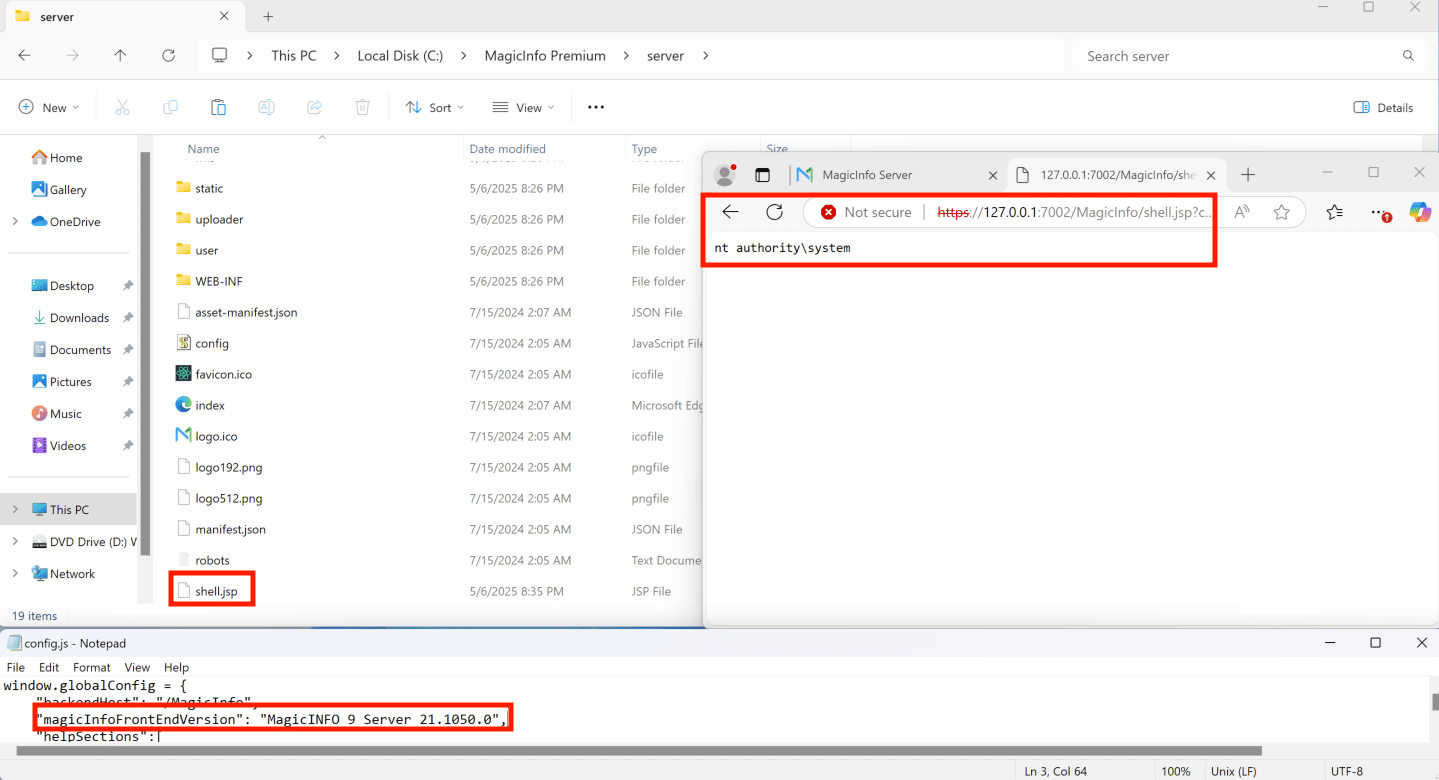
Task: Click the Up arrow in File Explorer
Action: pyautogui.click(x=120, y=56)
